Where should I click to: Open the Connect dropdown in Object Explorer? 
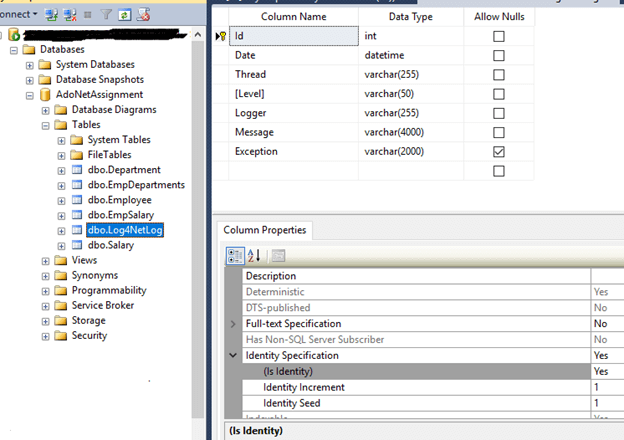pyautogui.click(x=18, y=14)
